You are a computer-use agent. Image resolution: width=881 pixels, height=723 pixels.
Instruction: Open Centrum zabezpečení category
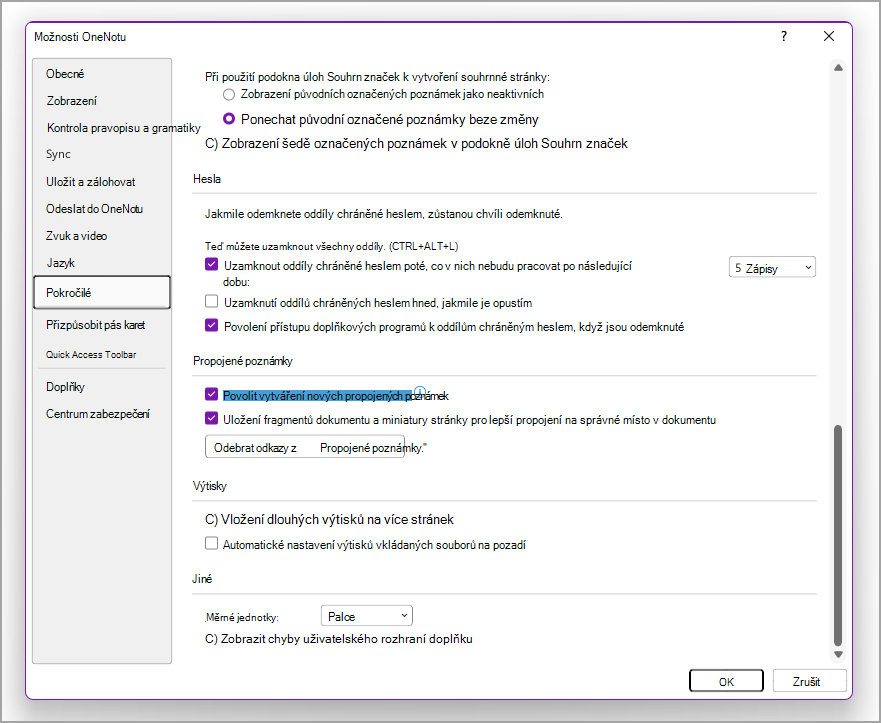98,414
